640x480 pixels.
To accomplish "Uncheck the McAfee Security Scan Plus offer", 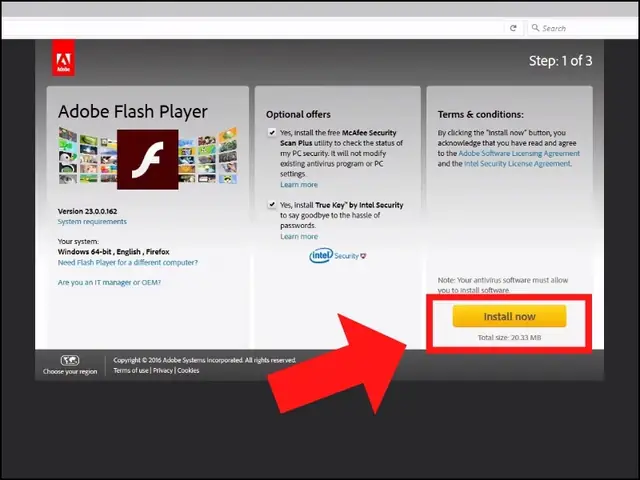I will click(271, 133).
